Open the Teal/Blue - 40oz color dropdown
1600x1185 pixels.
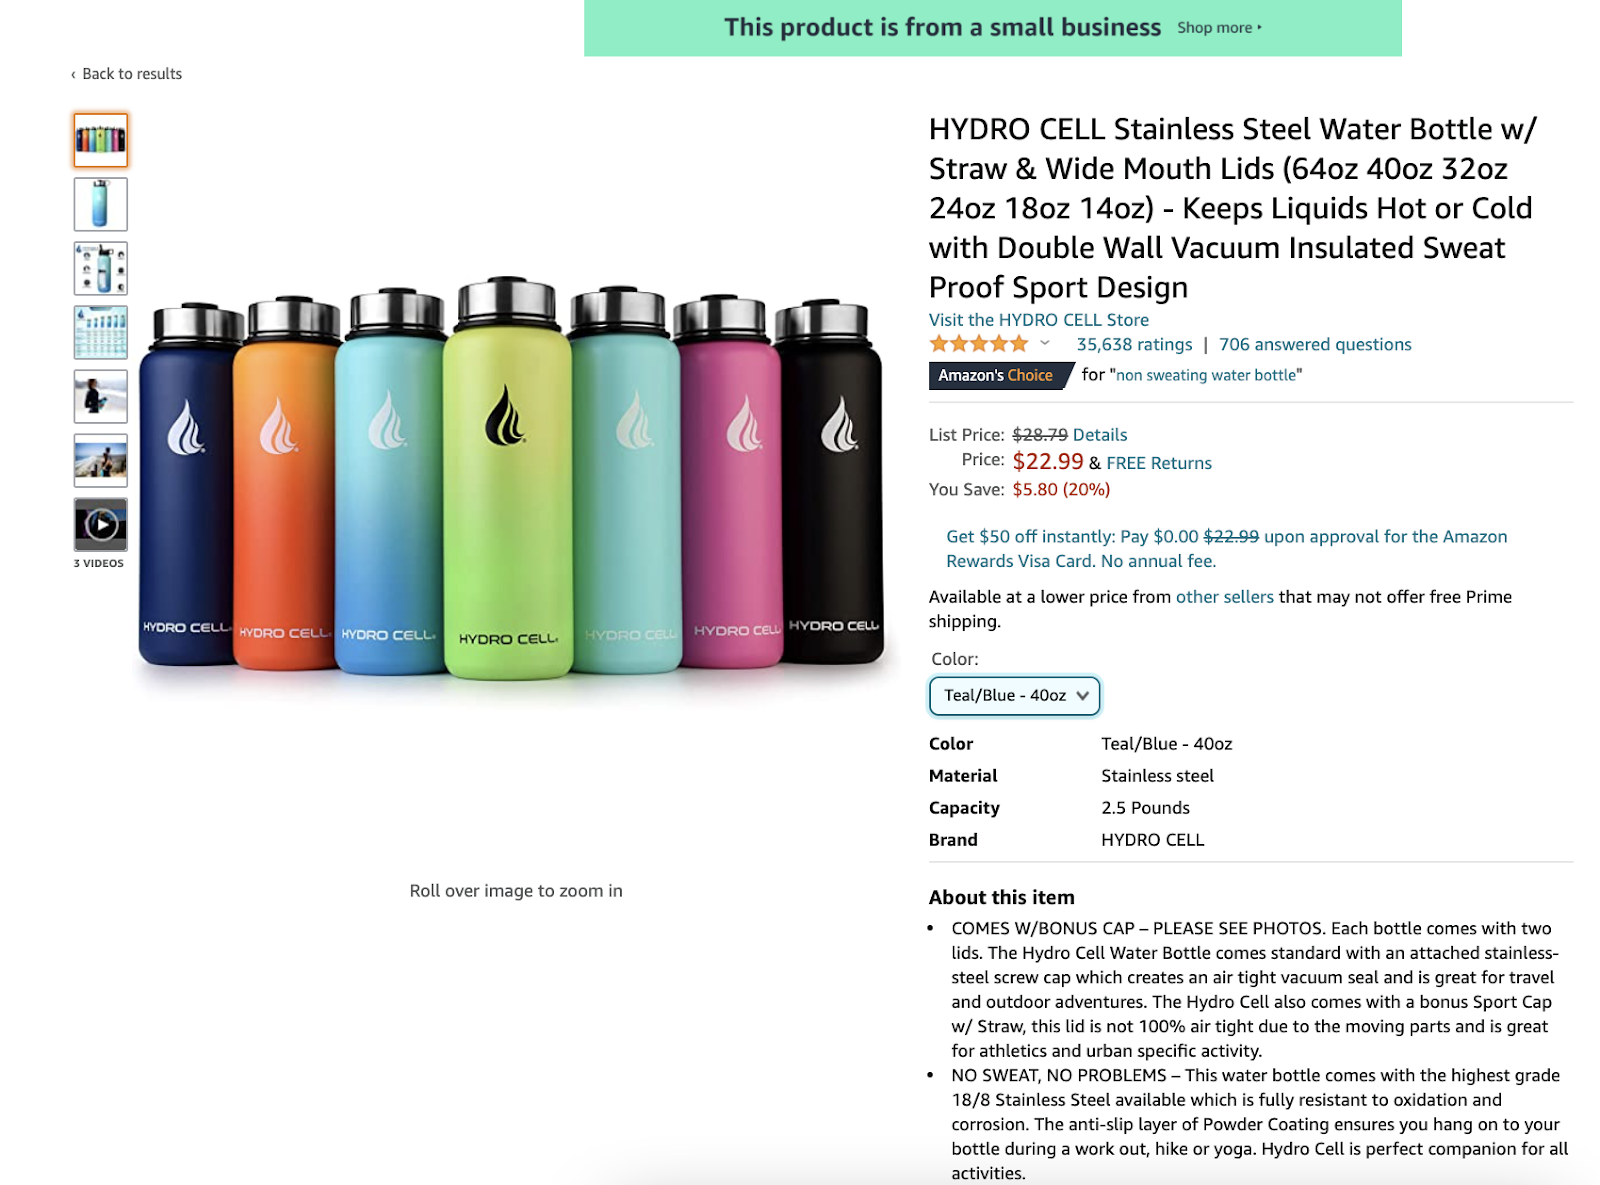[1014, 696]
